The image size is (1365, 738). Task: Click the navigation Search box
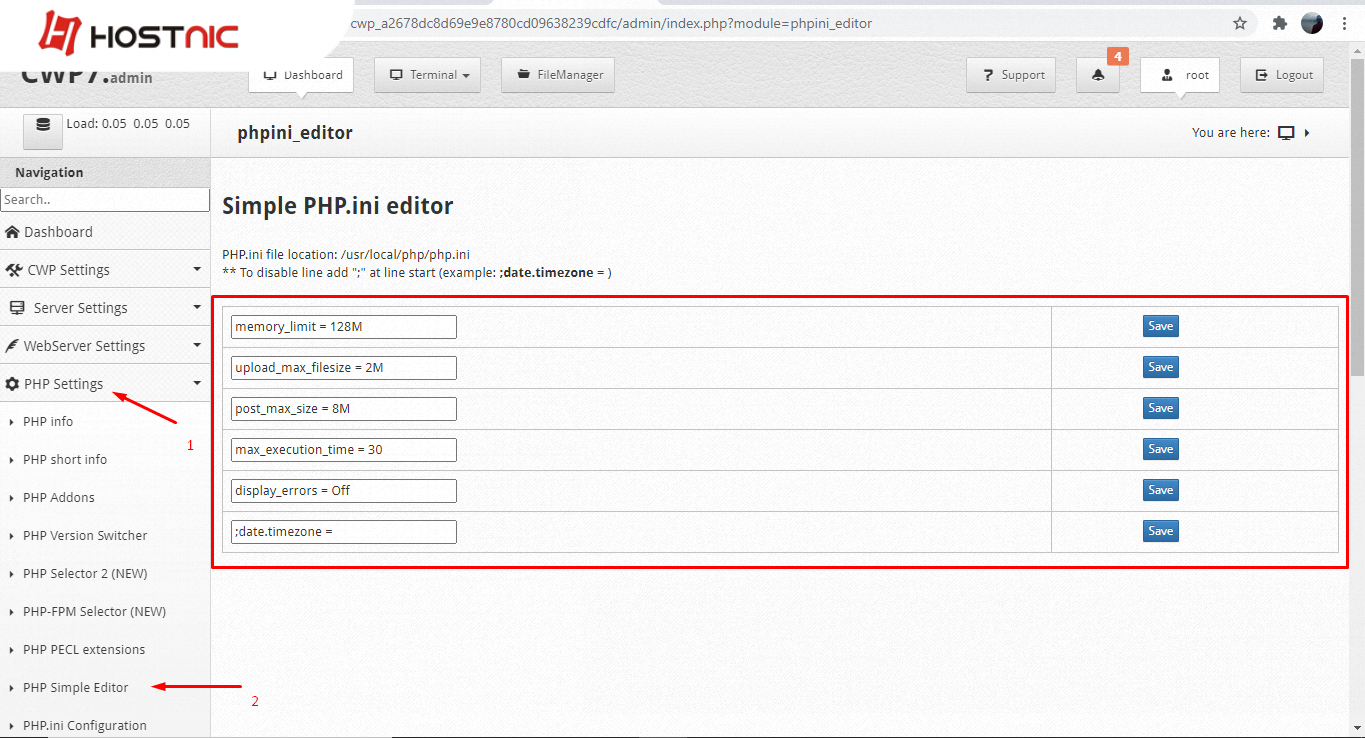pyautogui.click(x=105, y=200)
